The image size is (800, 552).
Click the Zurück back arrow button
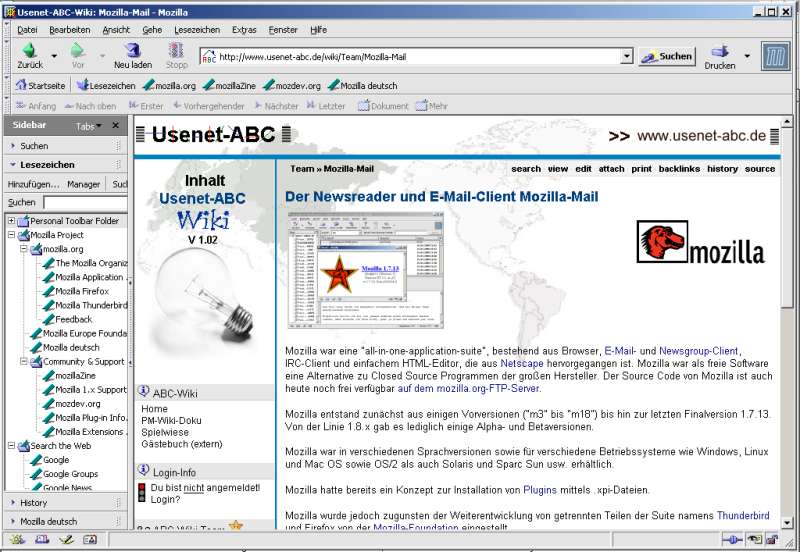[29, 52]
